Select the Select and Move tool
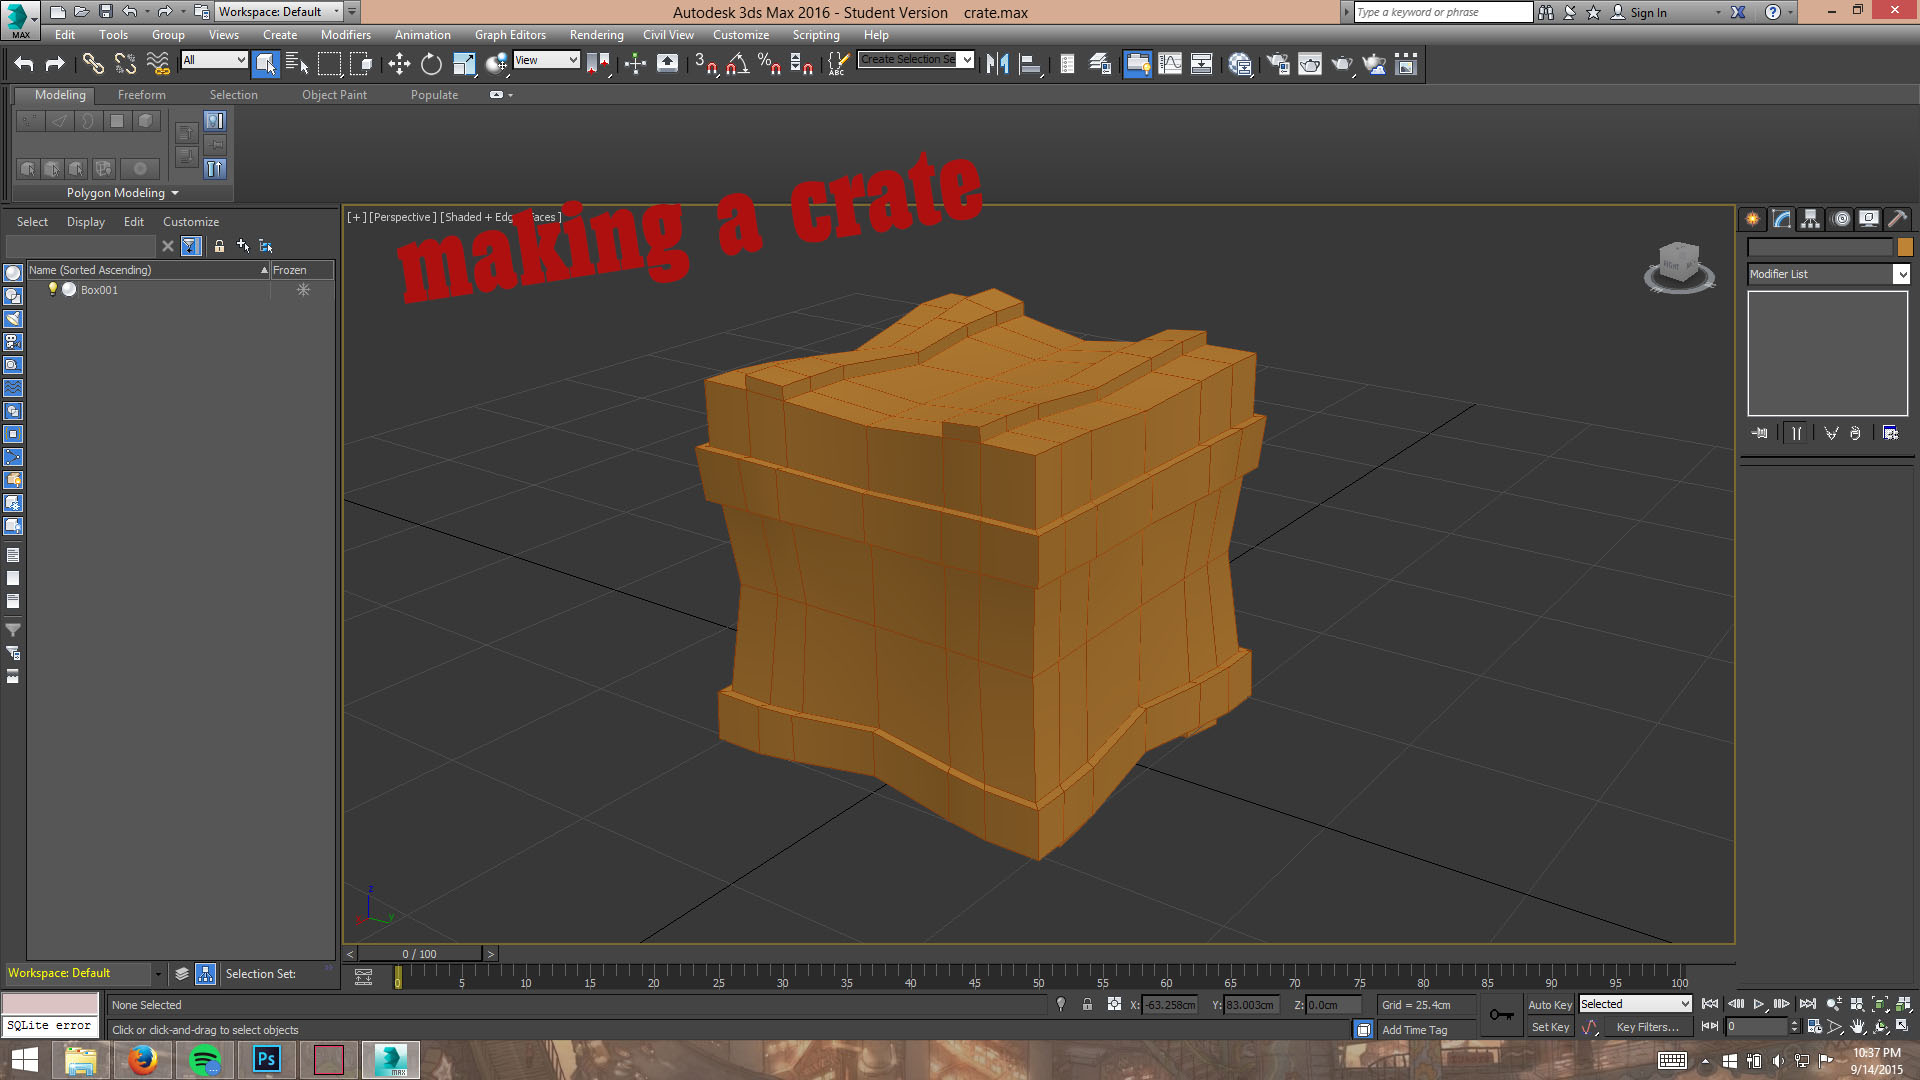The image size is (1920, 1080). (x=400, y=63)
